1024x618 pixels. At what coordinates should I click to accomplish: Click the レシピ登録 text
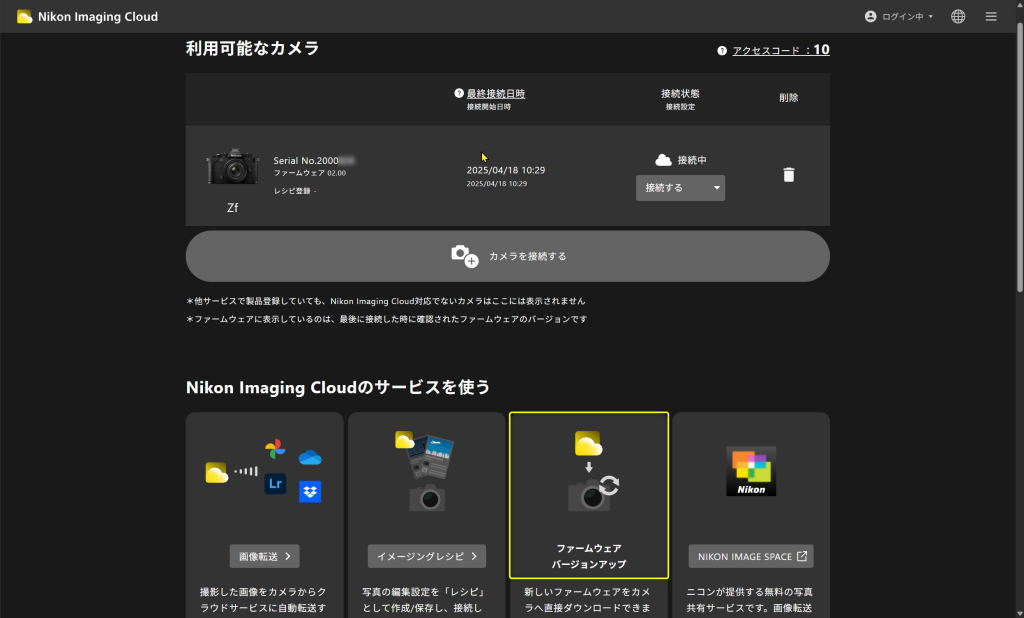292,191
